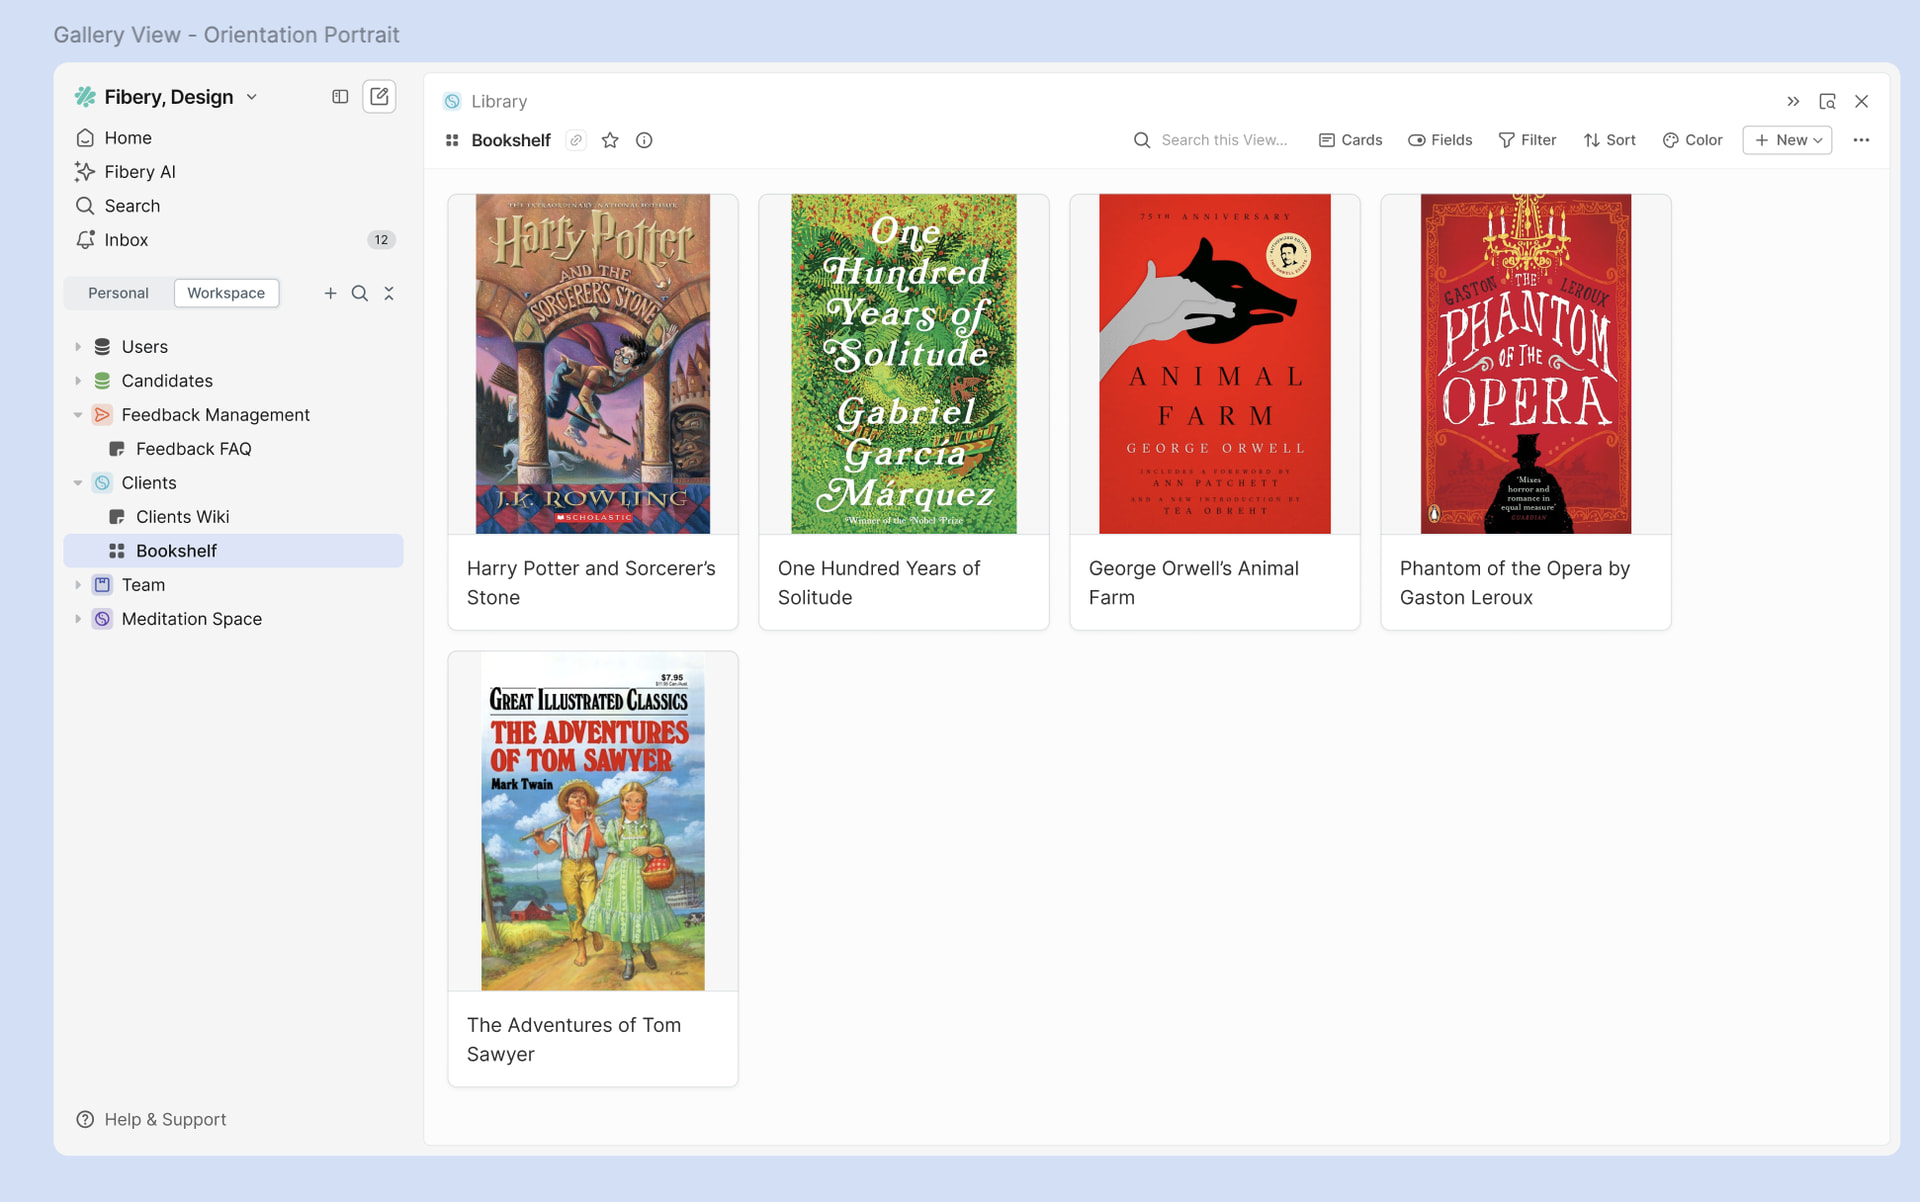Screen dimensions: 1920x1202
Task: Open the Bookshelf info icon
Action: tap(644, 140)
